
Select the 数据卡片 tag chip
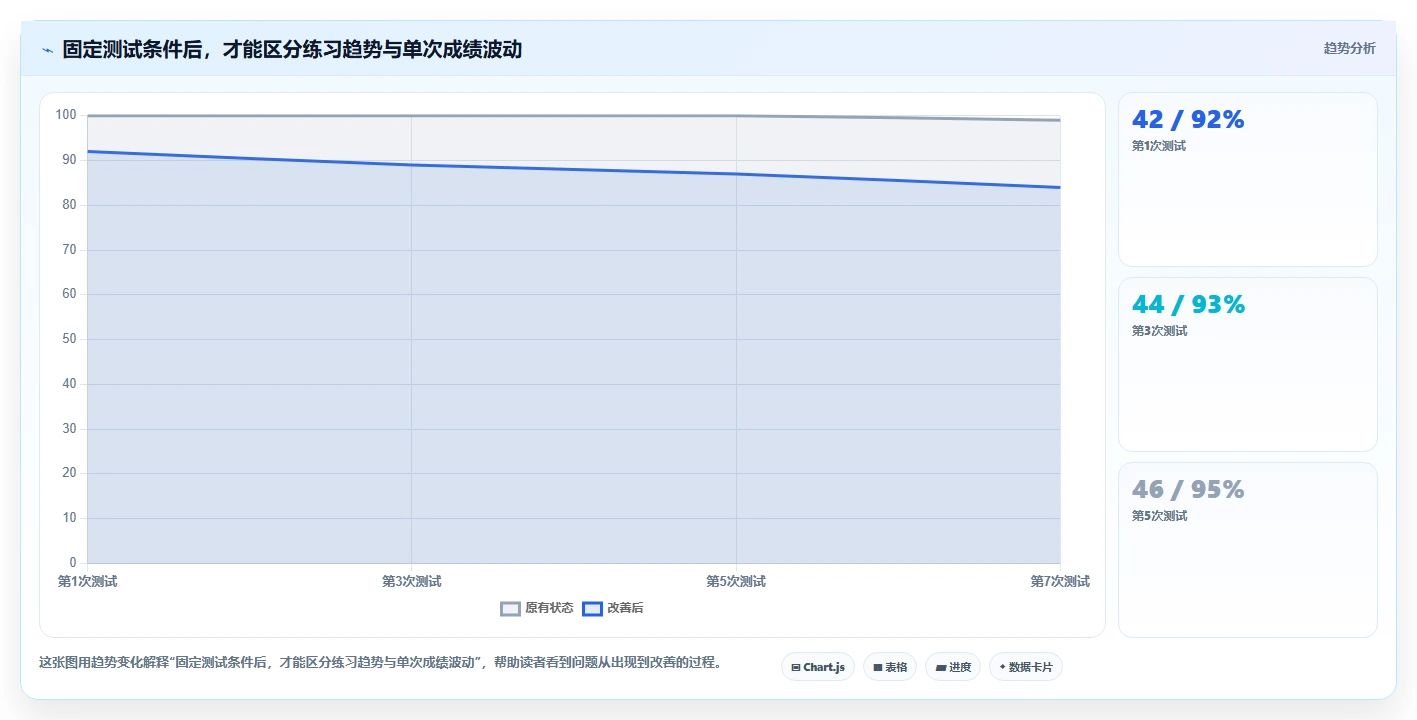1026,667
